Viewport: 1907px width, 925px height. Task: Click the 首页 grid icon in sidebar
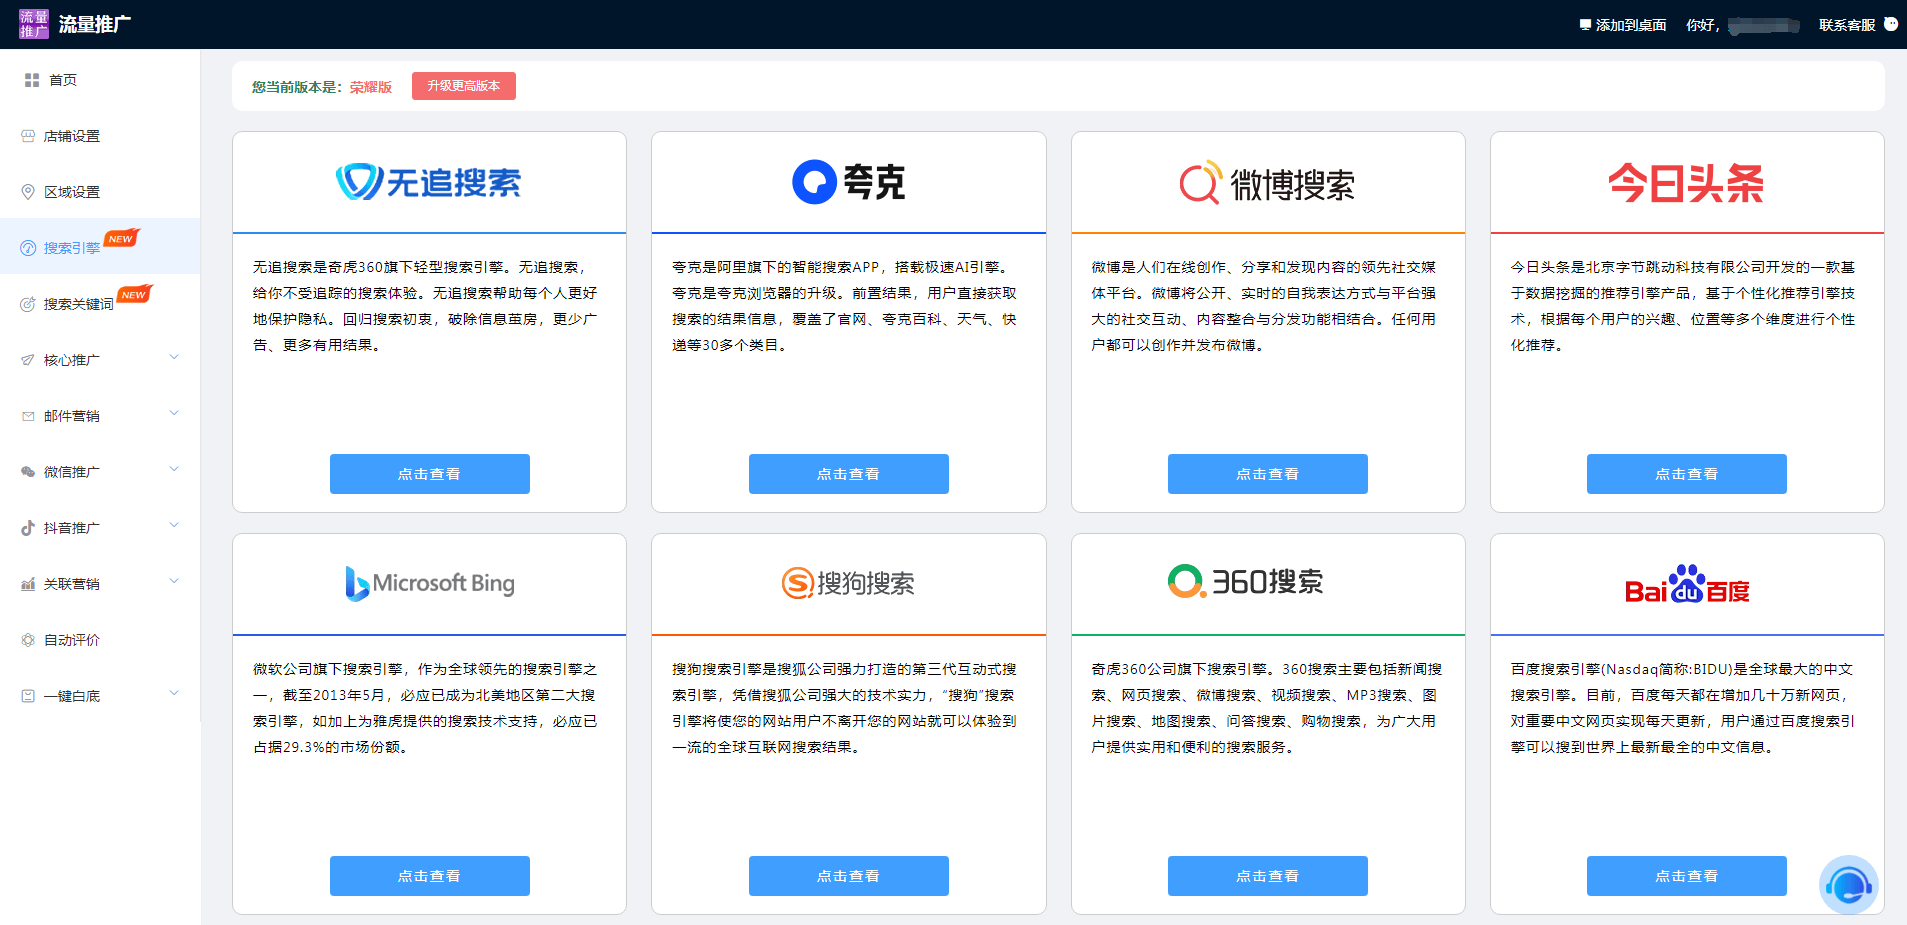click(32, 80)
